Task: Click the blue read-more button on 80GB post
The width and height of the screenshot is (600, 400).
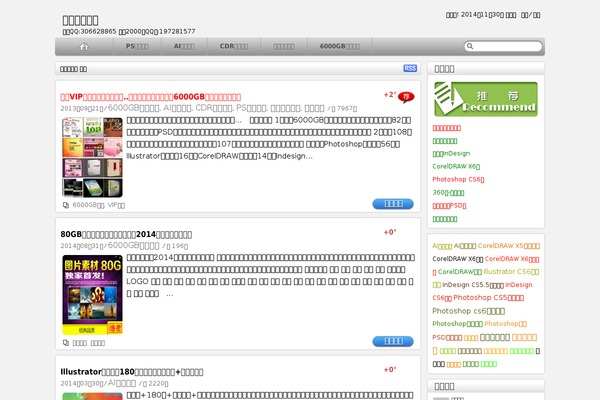Action: [393, 341]
